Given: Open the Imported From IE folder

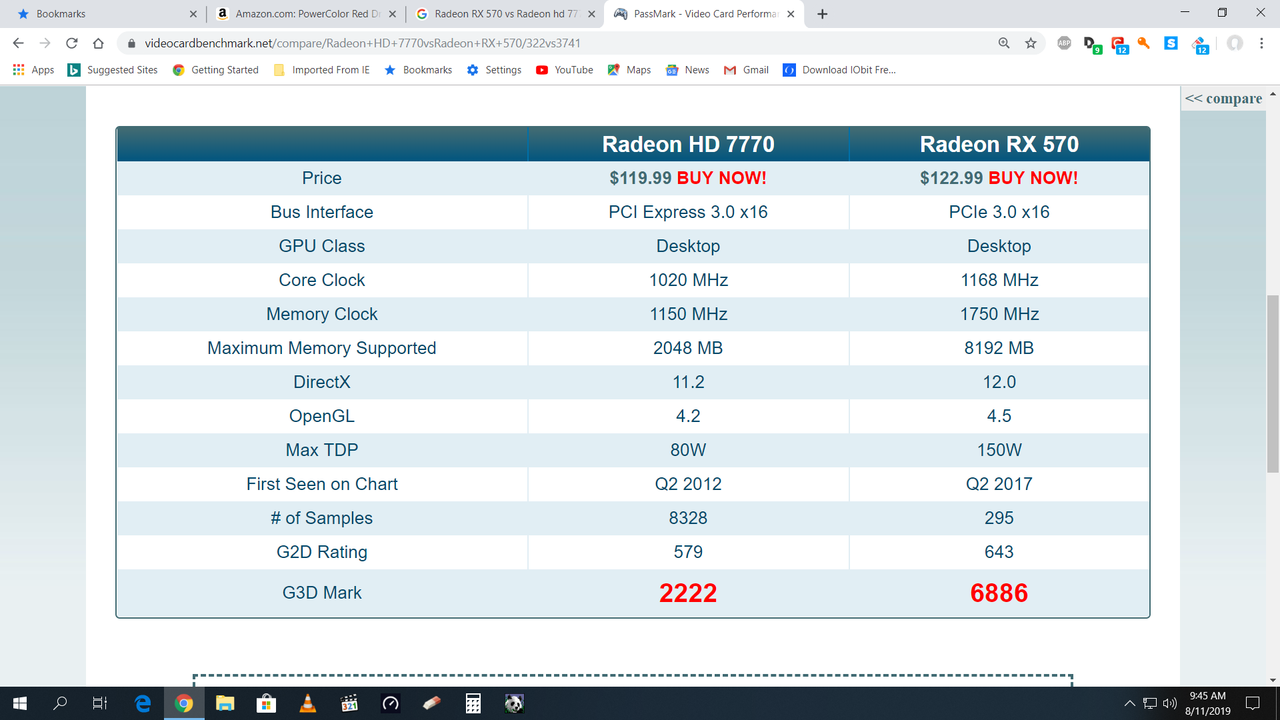Looking at the screenshot, I should click(x=321, y=70).
